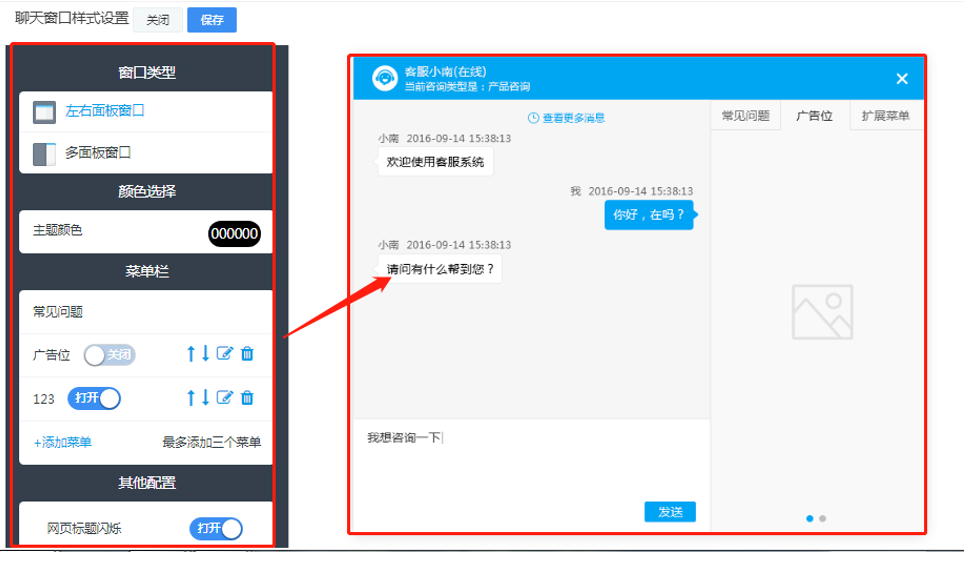The width and height of the screenshot is (979, 561).
Task: Move 广告位 menu up with arrow icon
Action: click(x=191, y=354)
